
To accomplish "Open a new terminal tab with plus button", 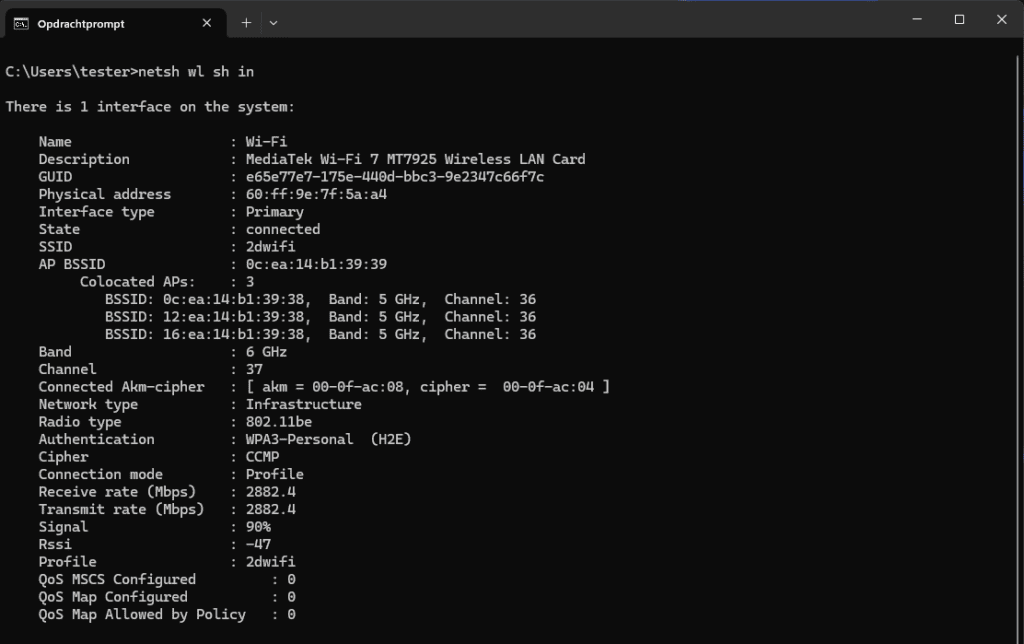I will 246,22.
